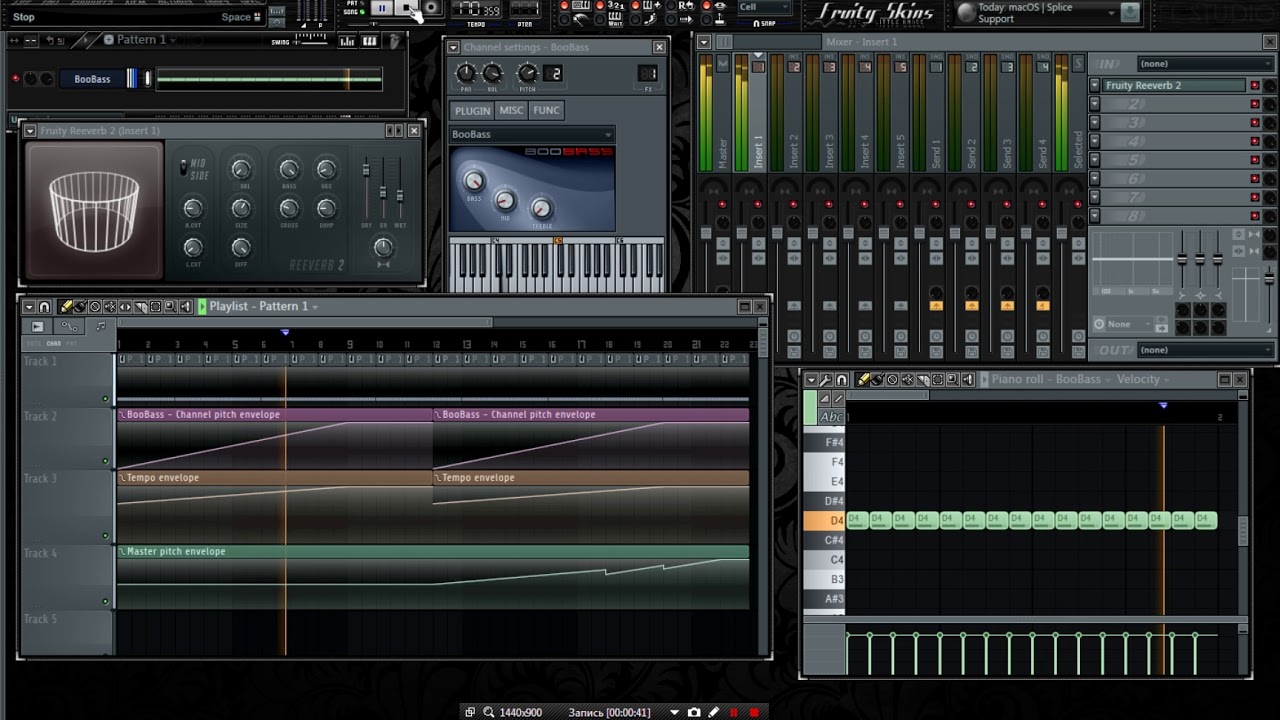Open the Playlist notes tab
The height and width of the screenshot is (720, 1280).
tap(100, 327)
